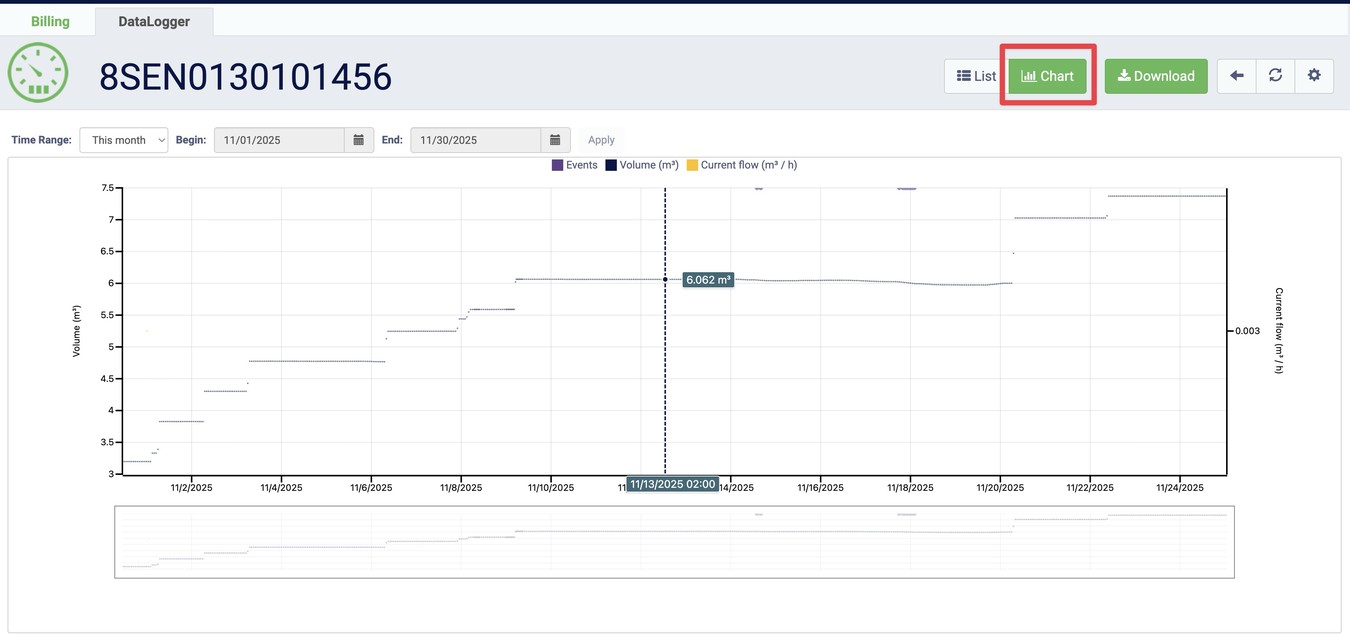Click the back arrow icon button

coord(1236,76)
